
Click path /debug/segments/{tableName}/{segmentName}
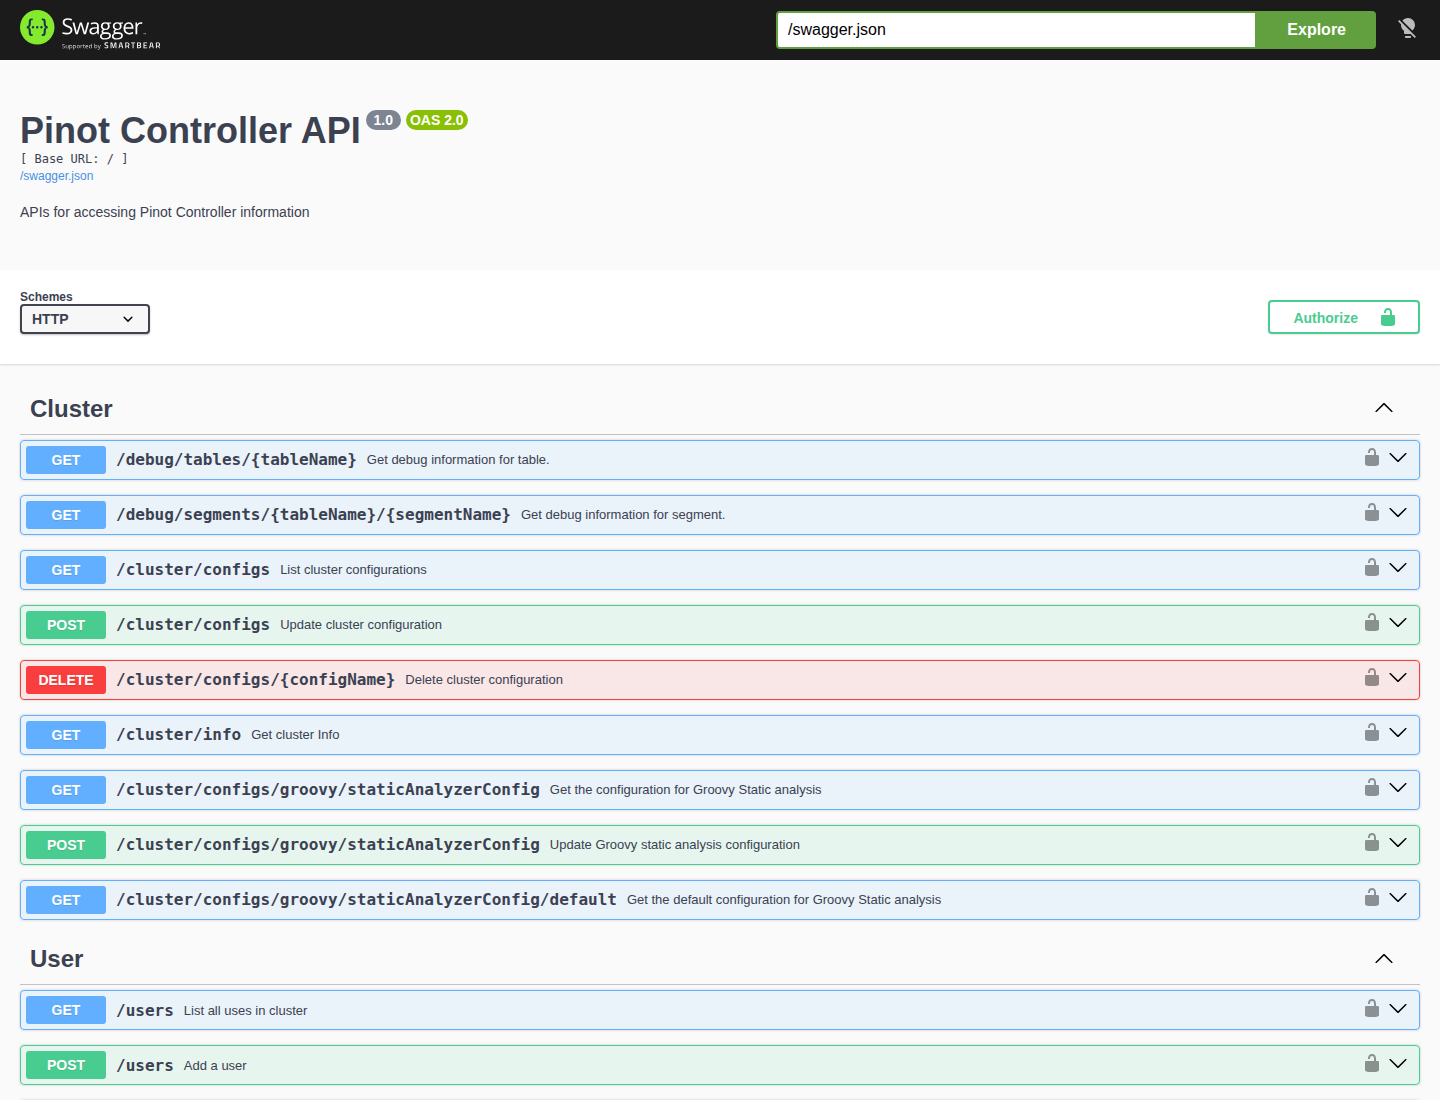[313, 514]
